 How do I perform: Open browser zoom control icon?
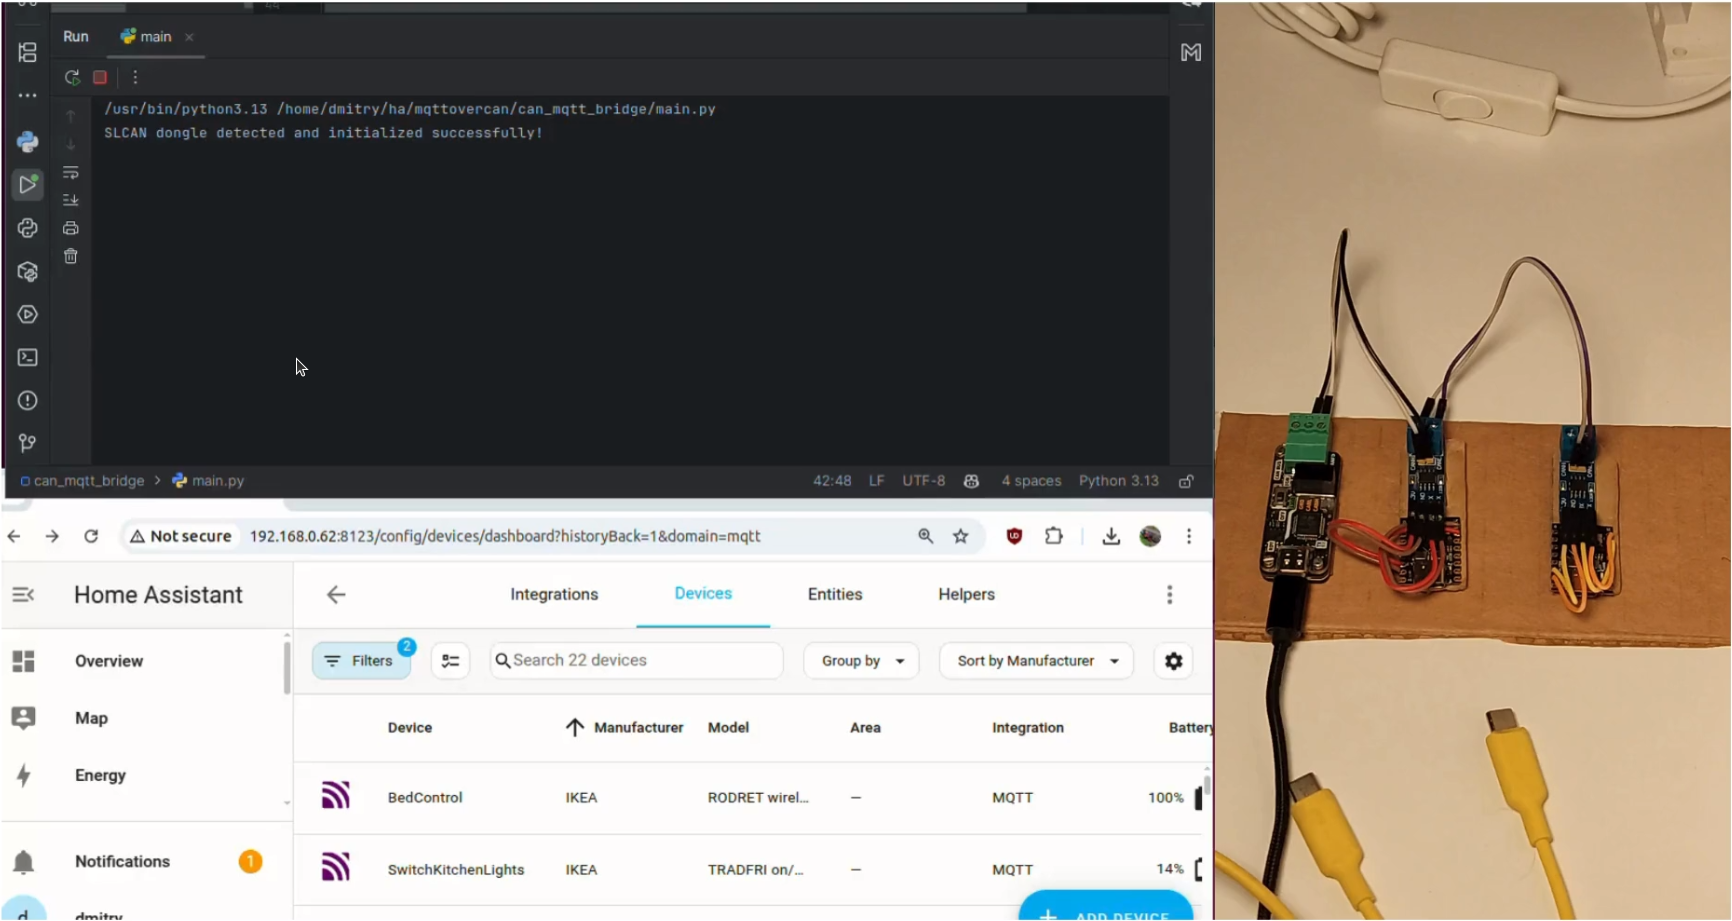coord(925,536)
